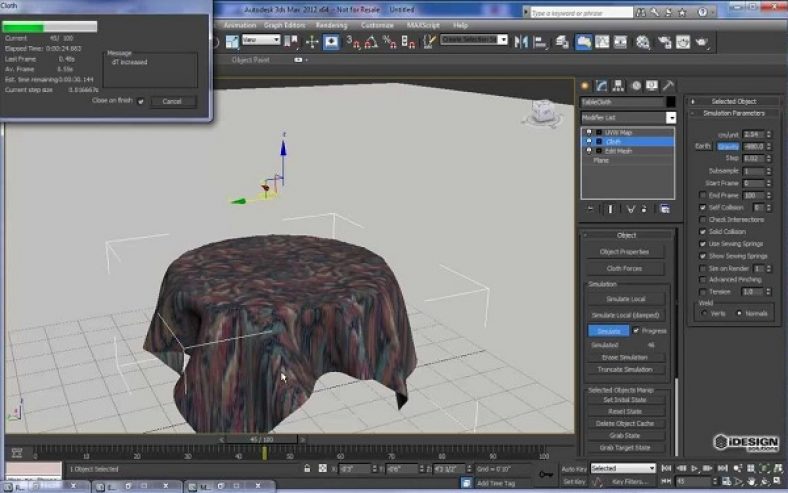Uncheck Close on finish in Cloth dialog
788x493 pixels.
(x=141, y=101)
